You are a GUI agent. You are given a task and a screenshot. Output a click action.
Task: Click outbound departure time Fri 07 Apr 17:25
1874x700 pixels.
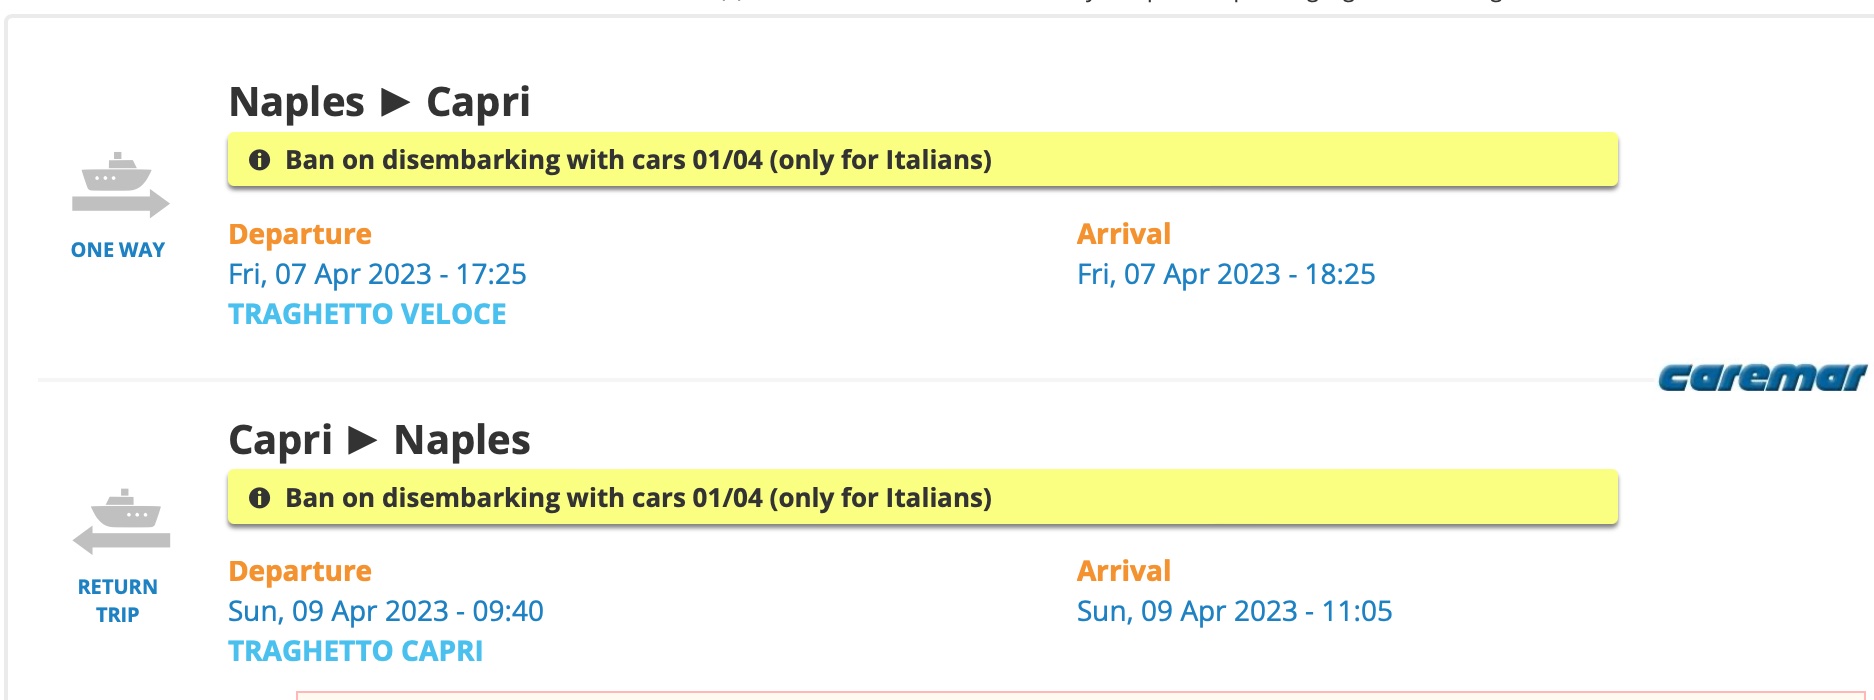pyautogui.click(x=377, y=274)
